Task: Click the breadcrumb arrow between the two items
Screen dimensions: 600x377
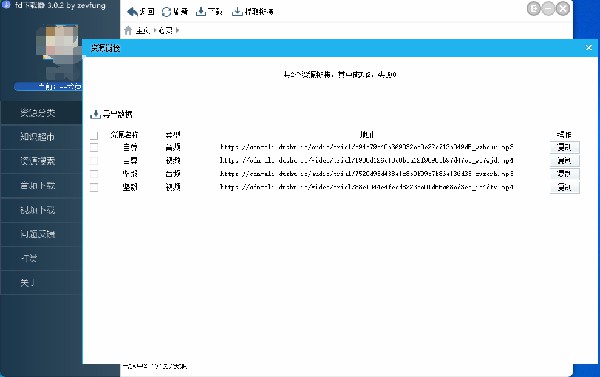Action: [155, 30]
